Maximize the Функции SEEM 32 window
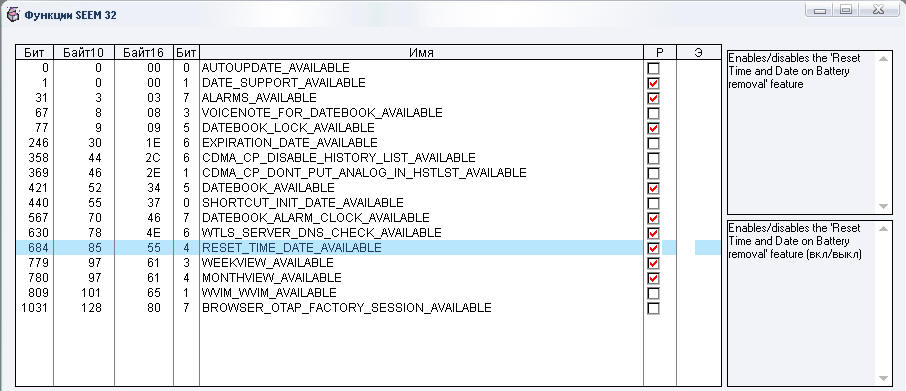This screenshot has height=391, width=906. (x=846, y=9)
